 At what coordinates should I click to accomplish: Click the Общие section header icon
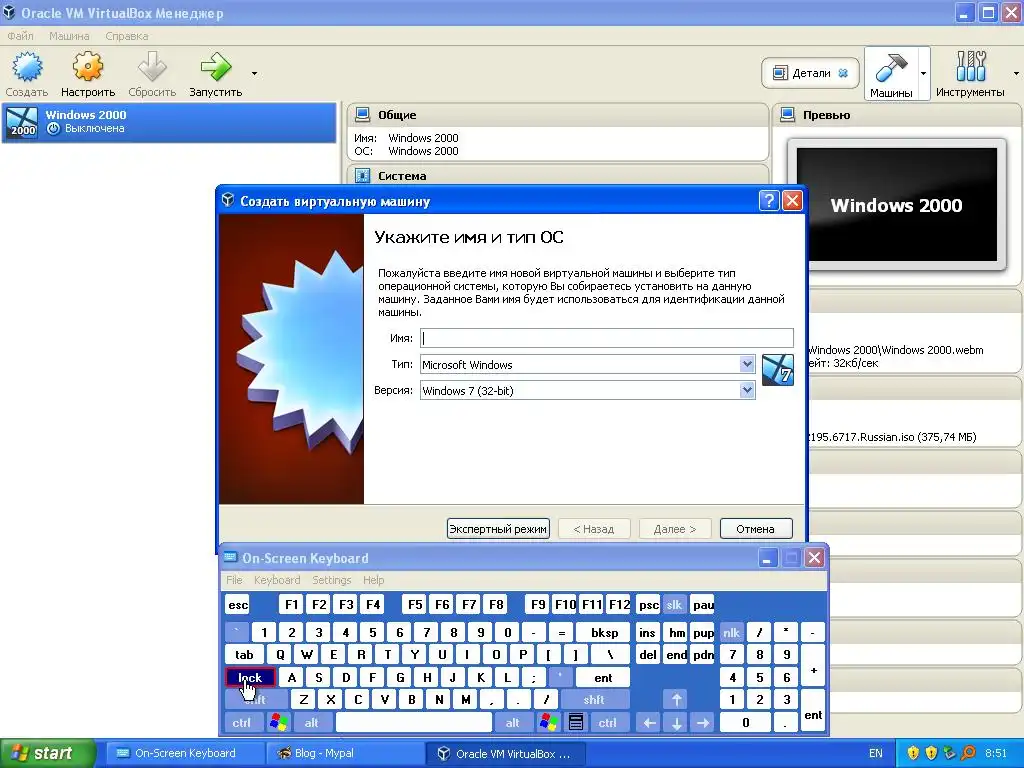pyautogui.click(x=362, y=115)
